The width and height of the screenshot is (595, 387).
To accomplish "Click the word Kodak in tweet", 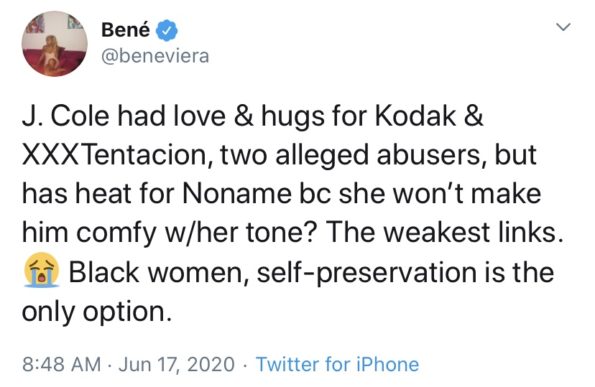I will pos(415,116).
